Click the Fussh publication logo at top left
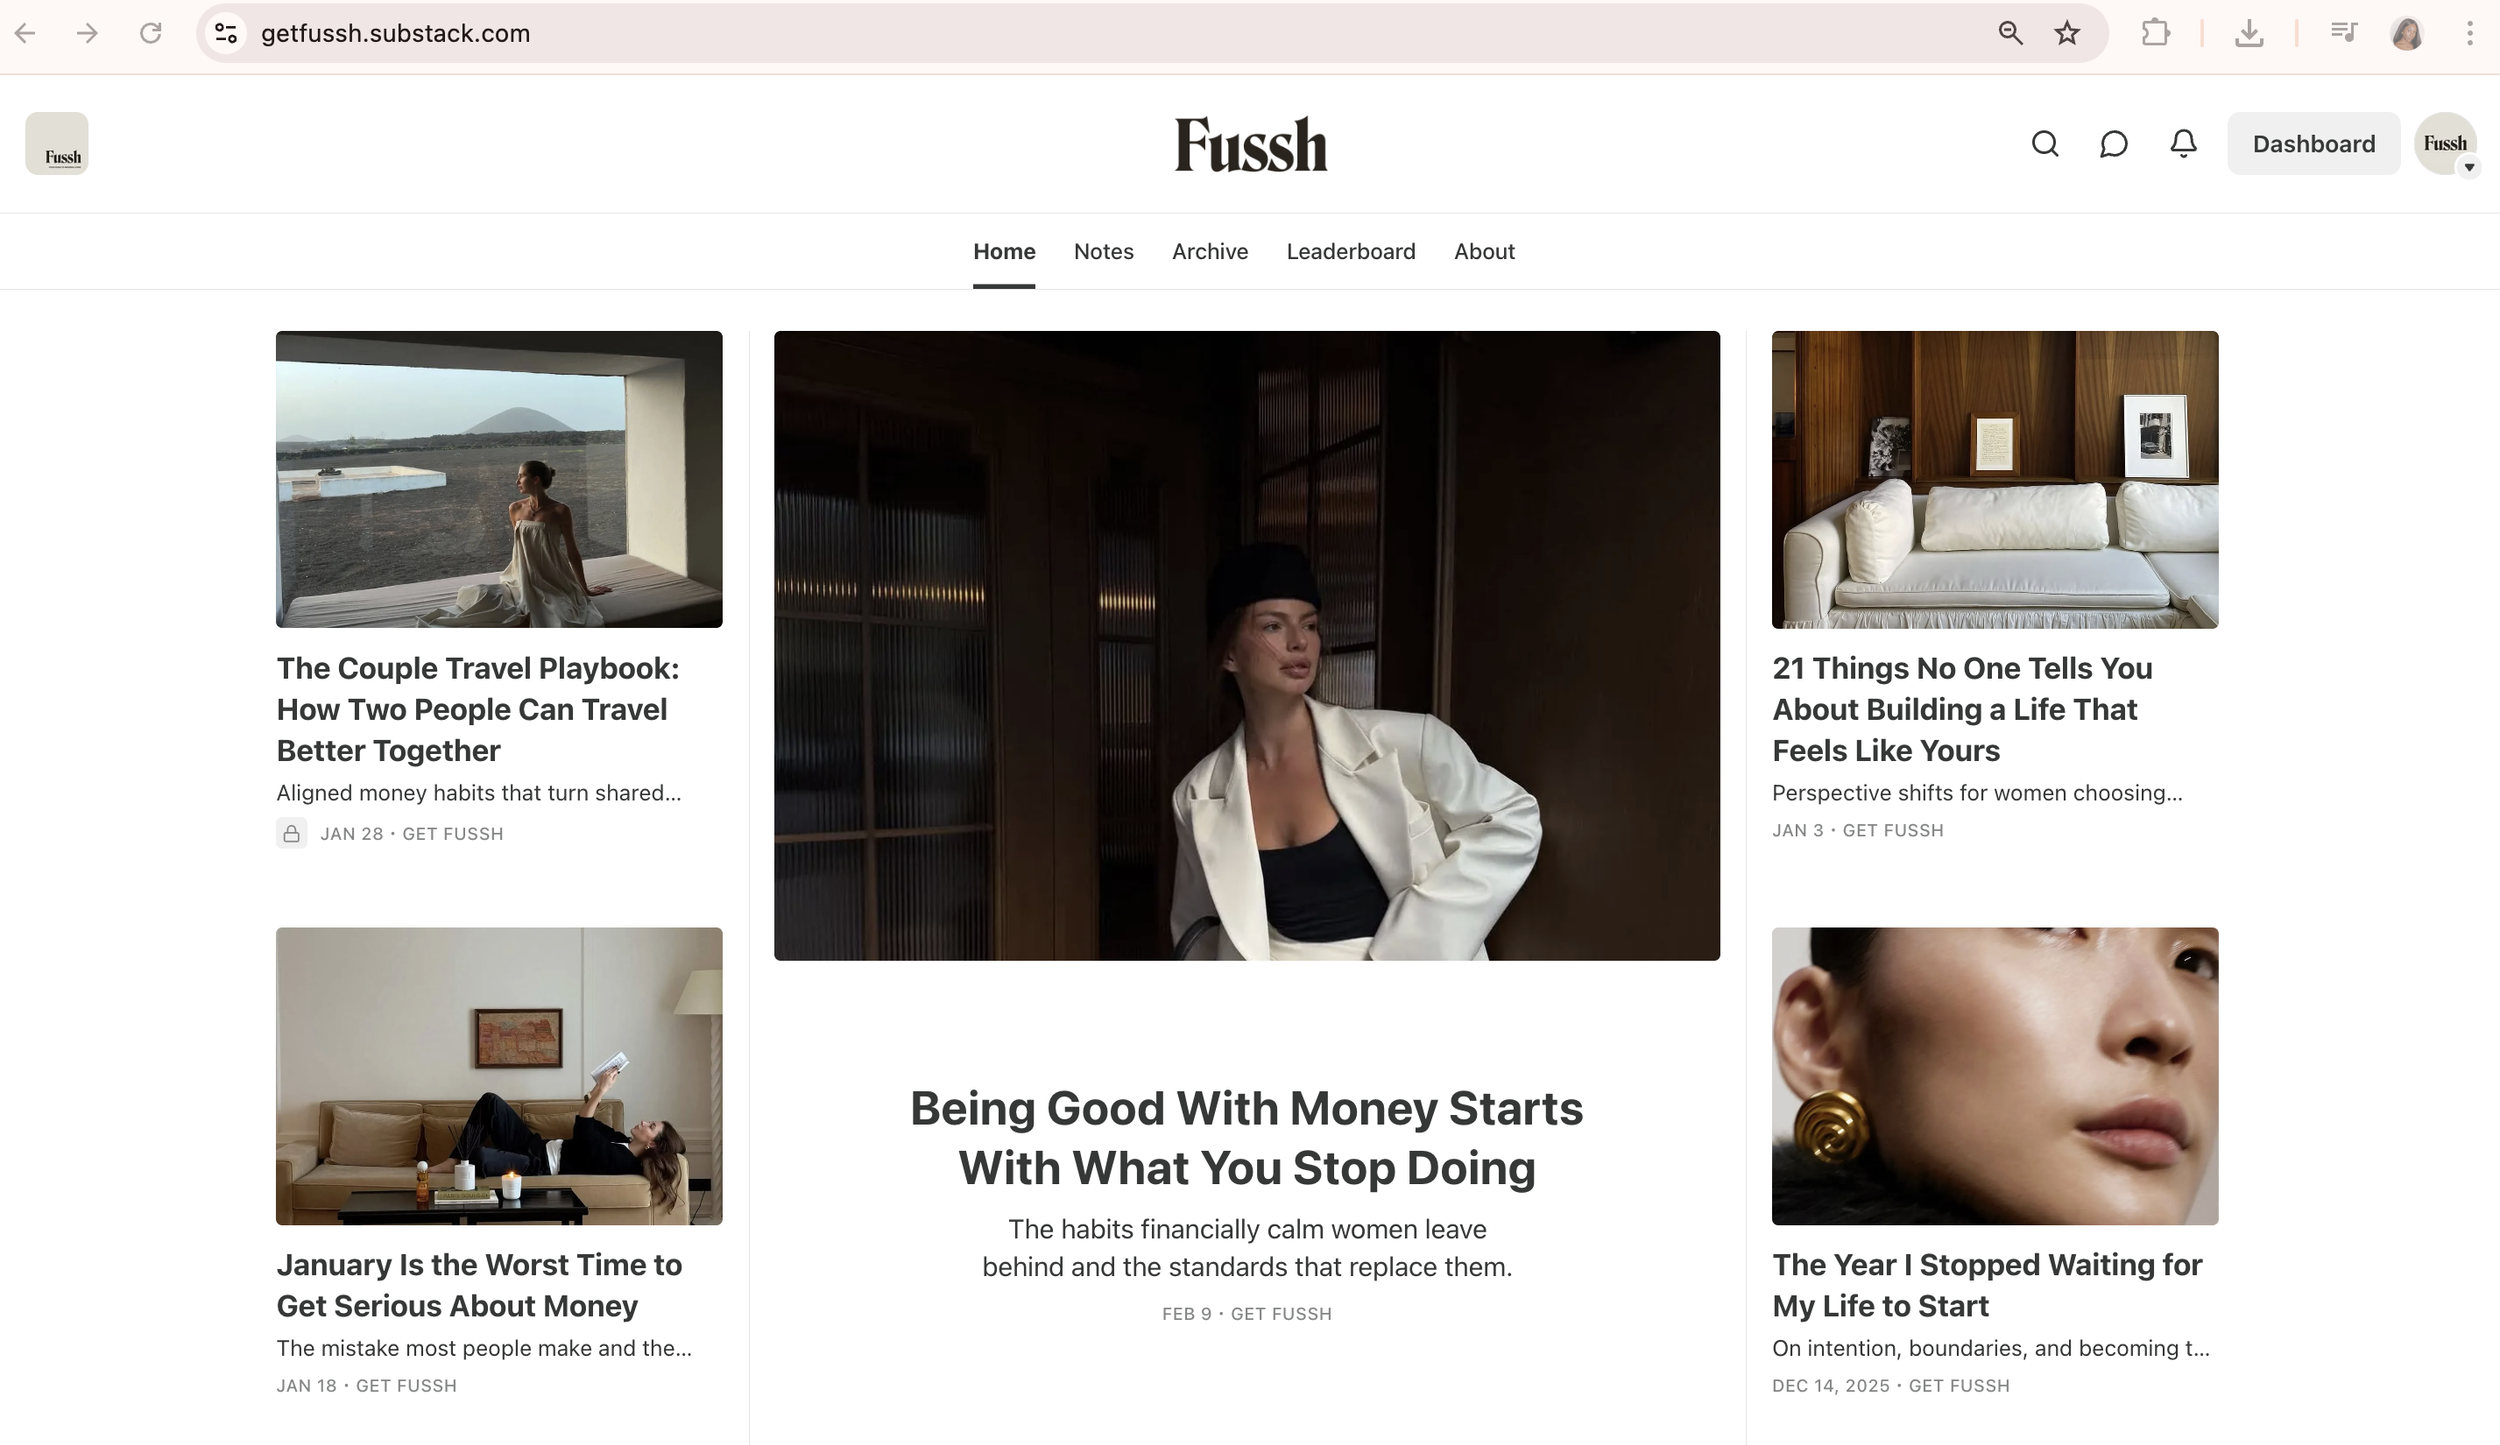The height and width of the screenshot is (1445, 2500). 57,143
